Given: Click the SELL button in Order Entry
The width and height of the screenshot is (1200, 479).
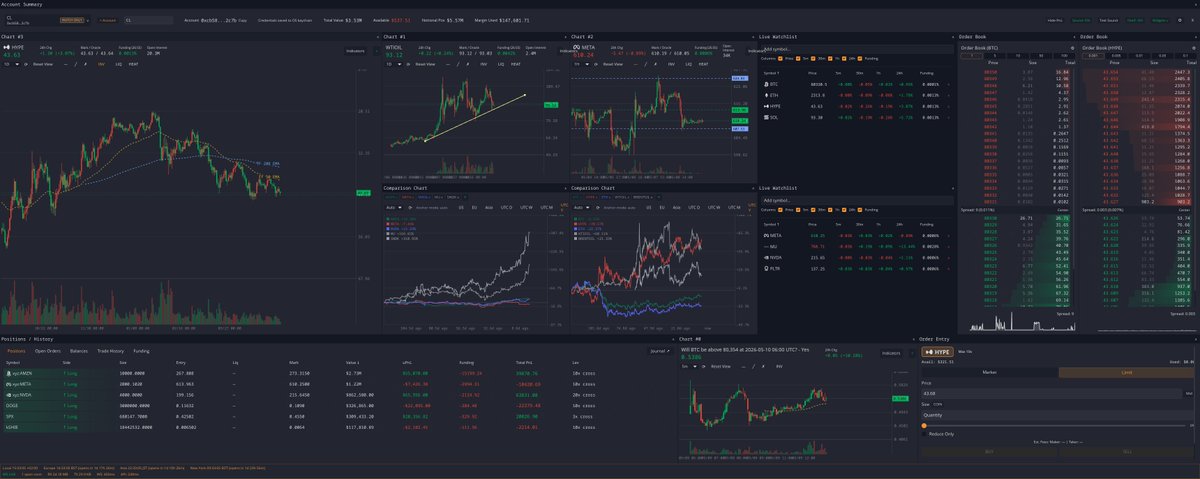Looking at the screenshot, I should pyautogui.click(x=1127, y=451).
